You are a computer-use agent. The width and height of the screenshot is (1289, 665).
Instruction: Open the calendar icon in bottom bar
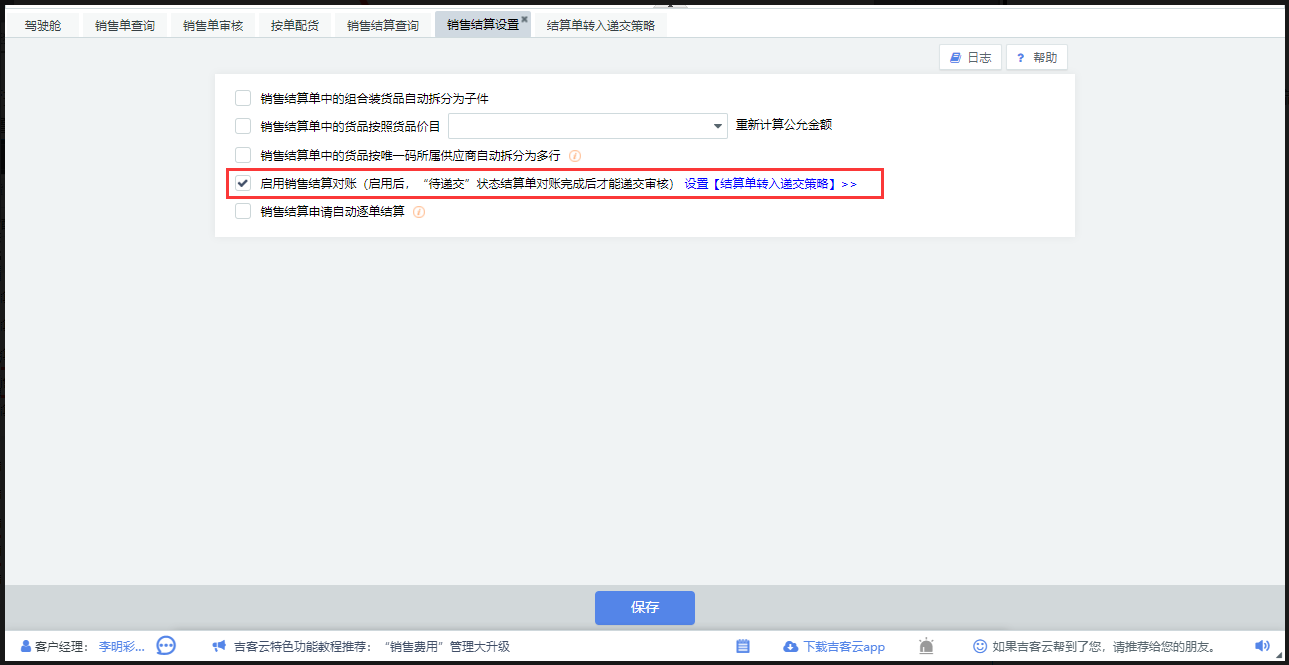click(x=743, y=646)
